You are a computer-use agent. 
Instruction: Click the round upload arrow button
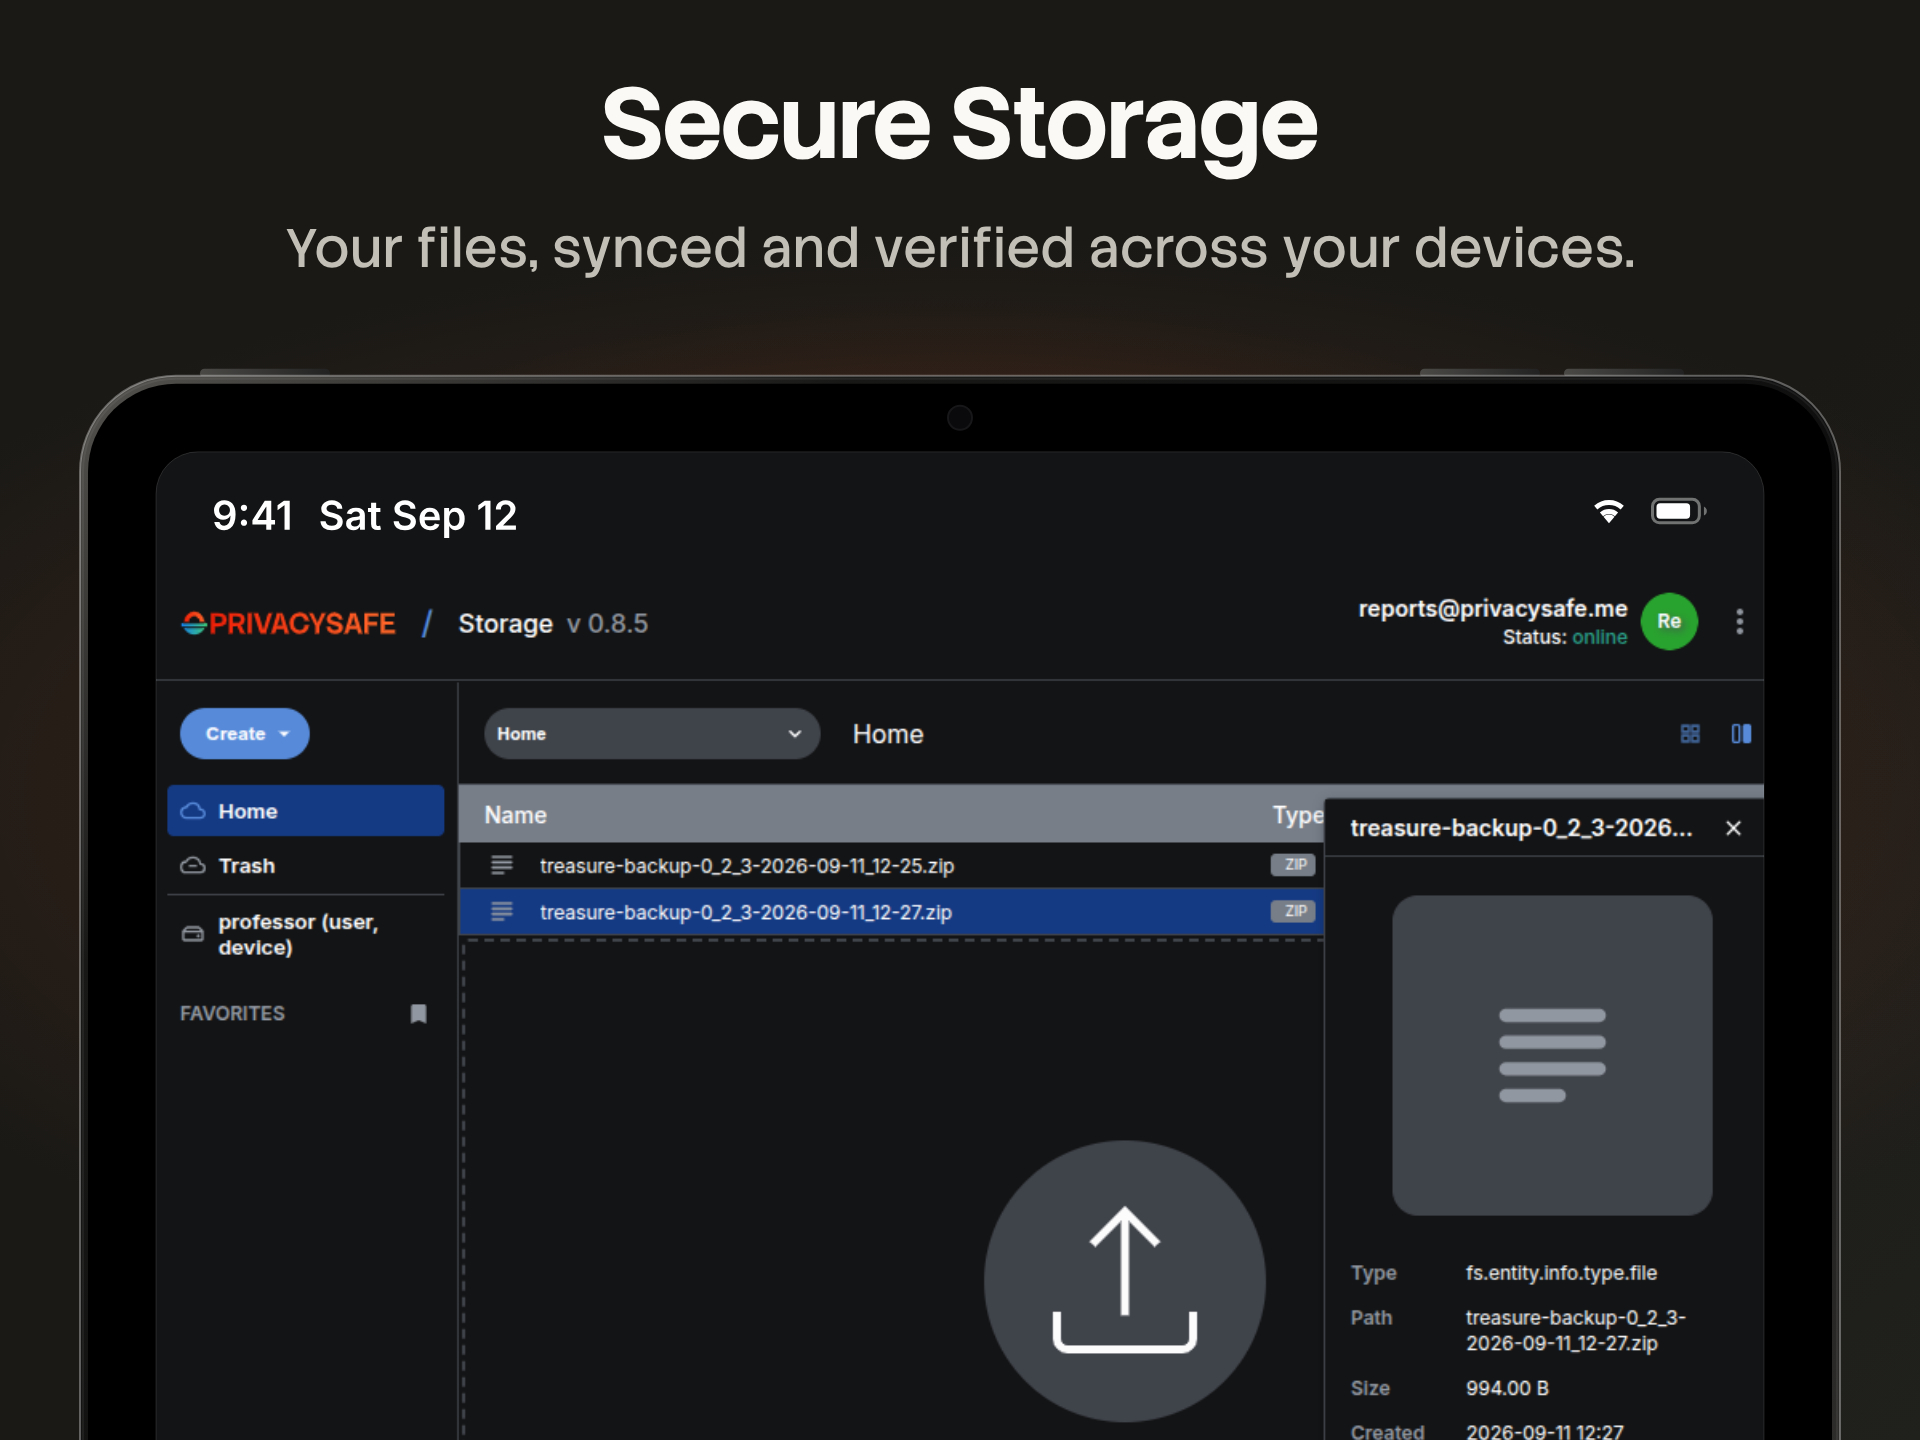(1125, 1281)
